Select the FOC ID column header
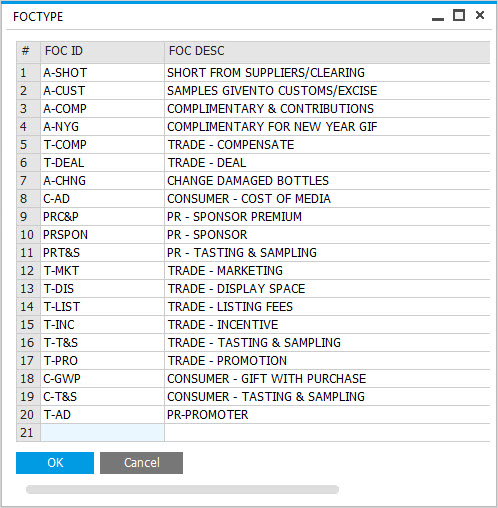 tap(102, 51)
